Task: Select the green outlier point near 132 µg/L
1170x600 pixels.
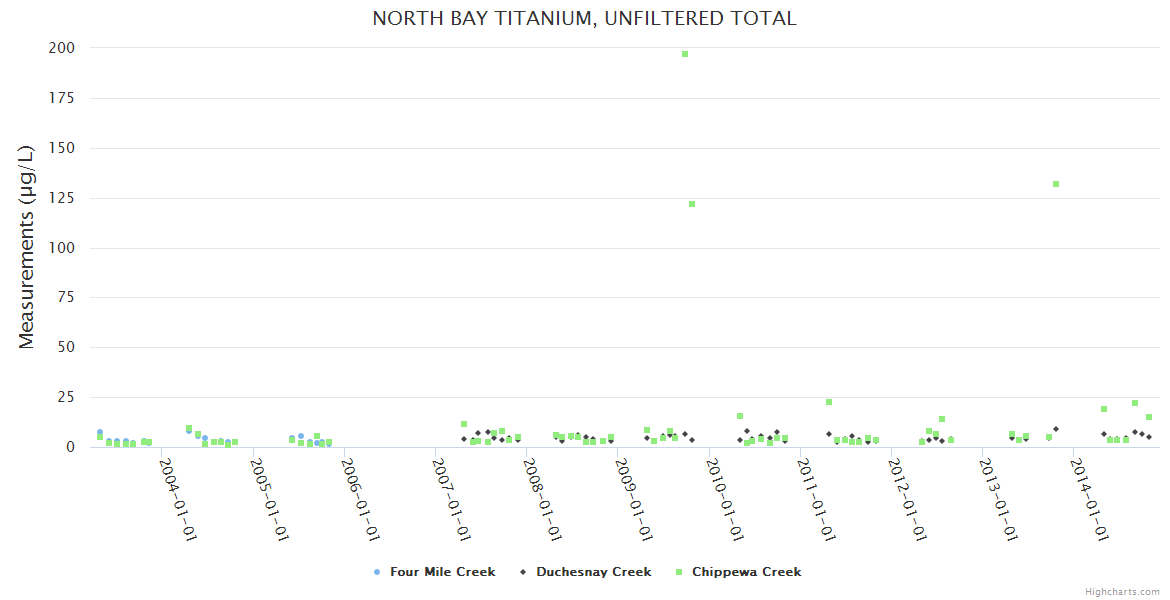Action: pyautogui.click(x=1056, y=184)
